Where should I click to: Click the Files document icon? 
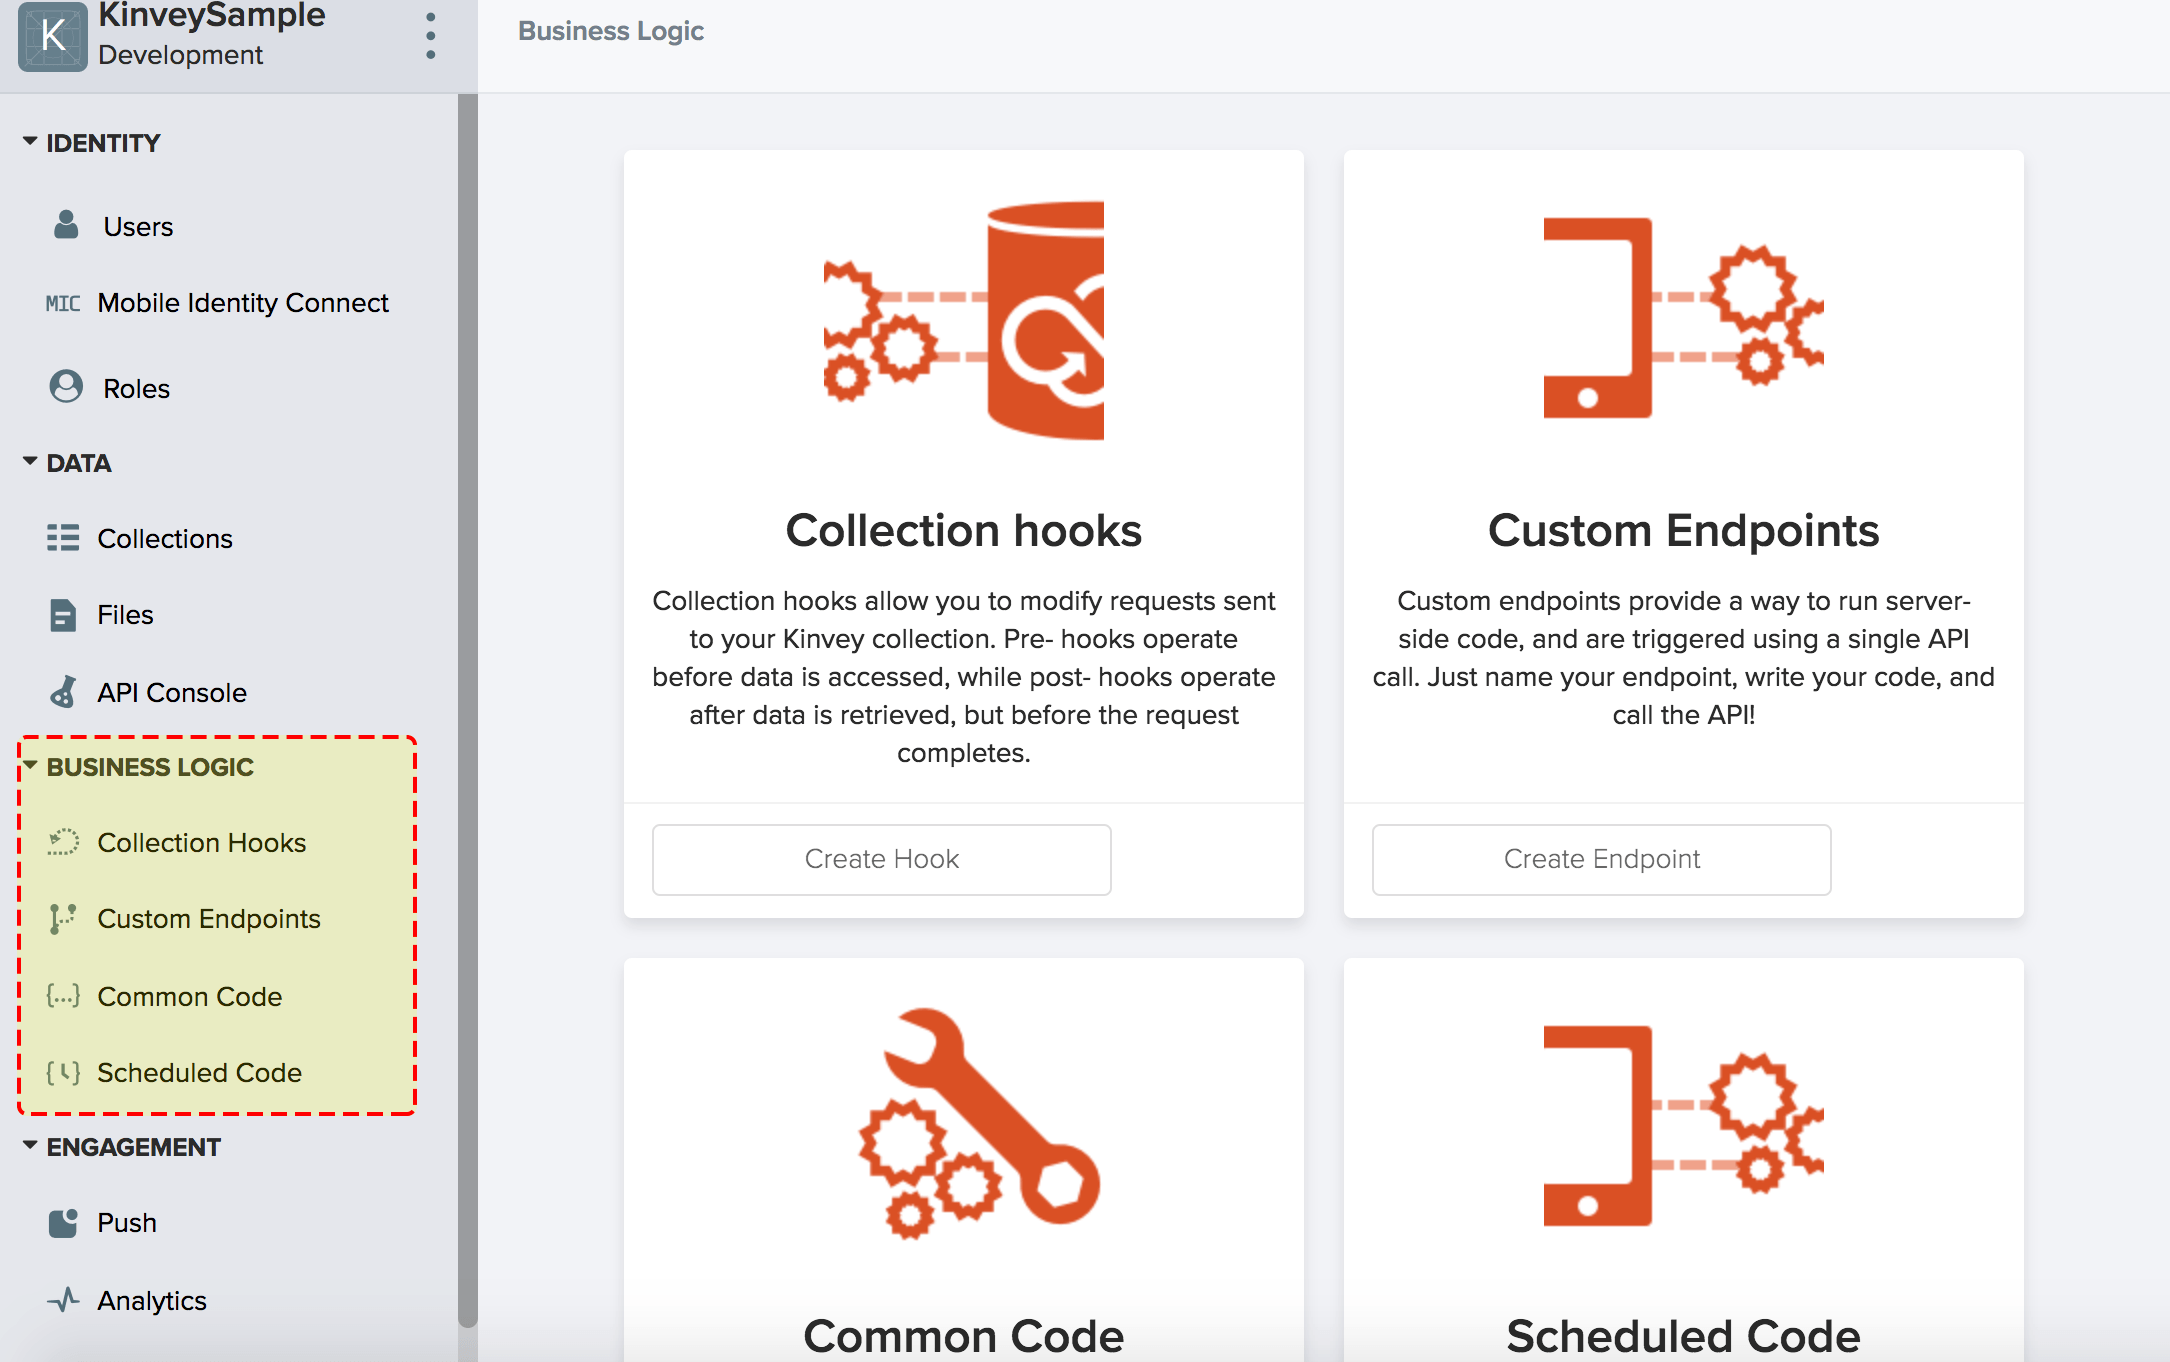(x=63, y=615)
